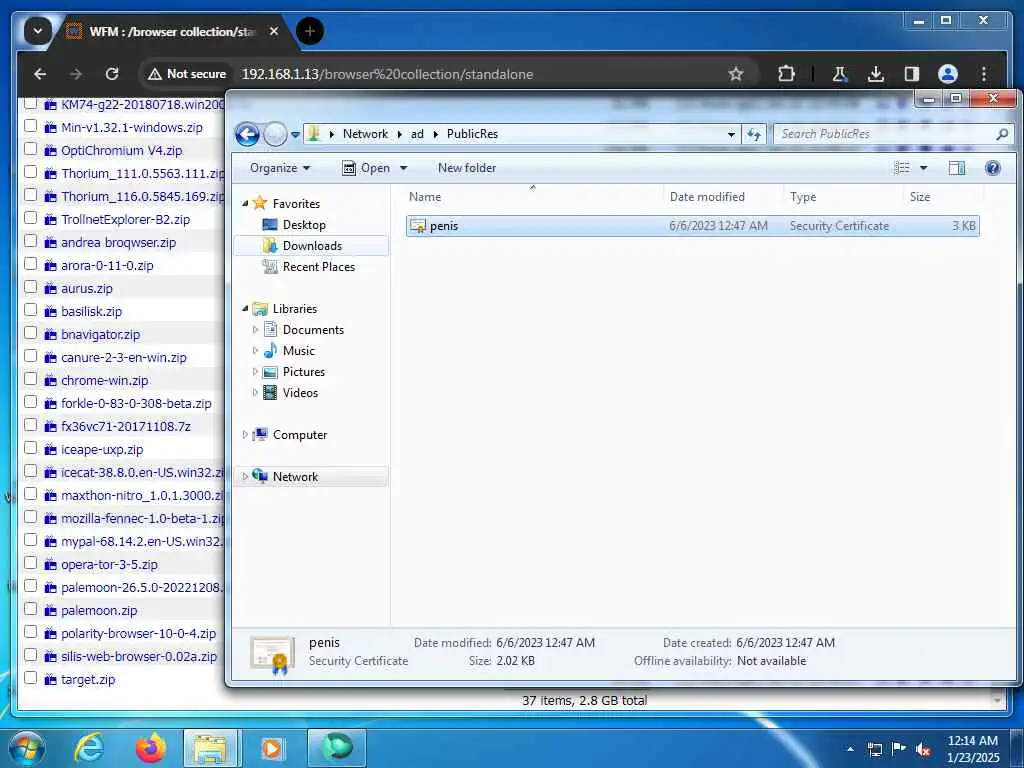Open the Chrome Labs flask icon
This screenshot has width=1024, height=768.
[839, 74]
